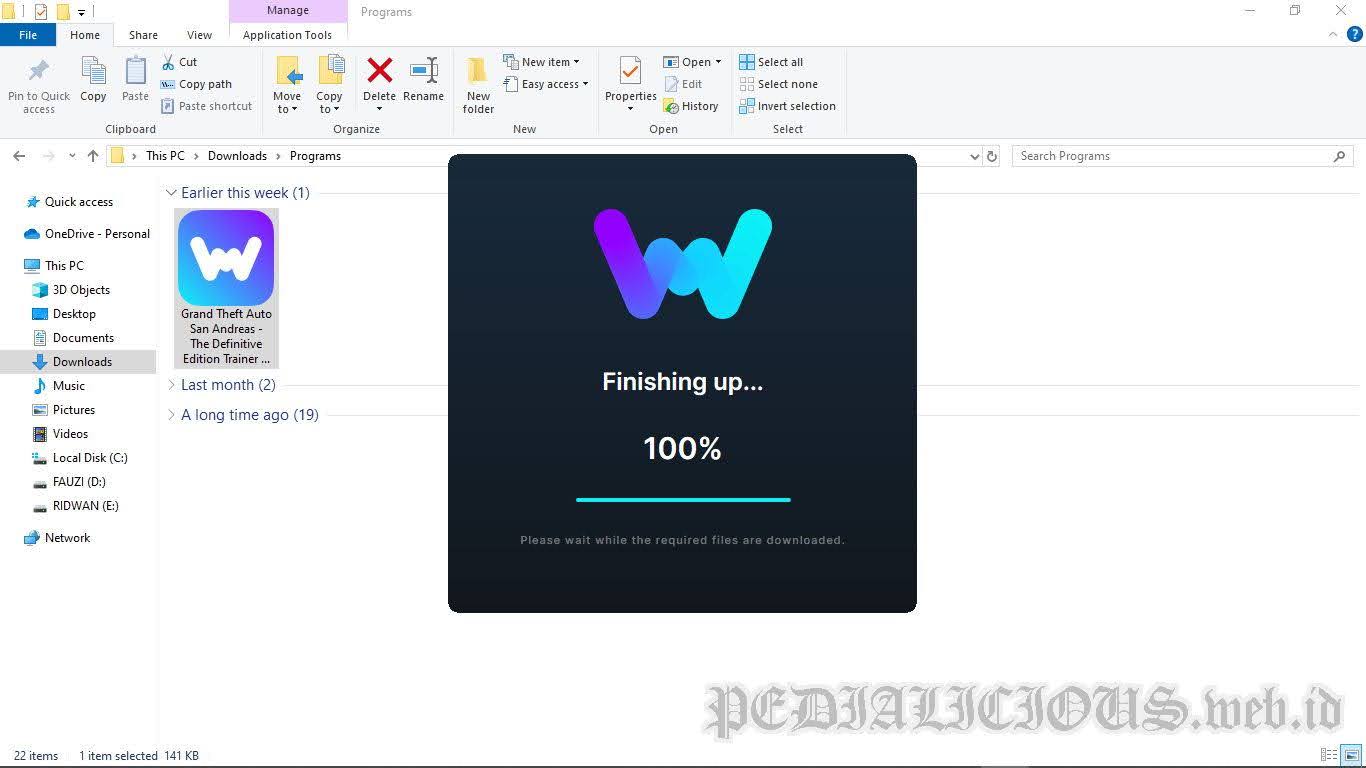Open Quick access in the sidebar
Viewport: 1366px width, 768px height.
(x=79, y=202)
